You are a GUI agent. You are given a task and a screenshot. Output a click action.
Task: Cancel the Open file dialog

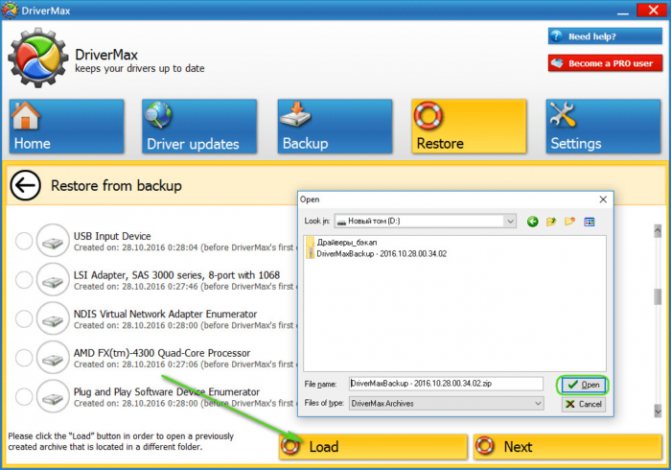583,404
